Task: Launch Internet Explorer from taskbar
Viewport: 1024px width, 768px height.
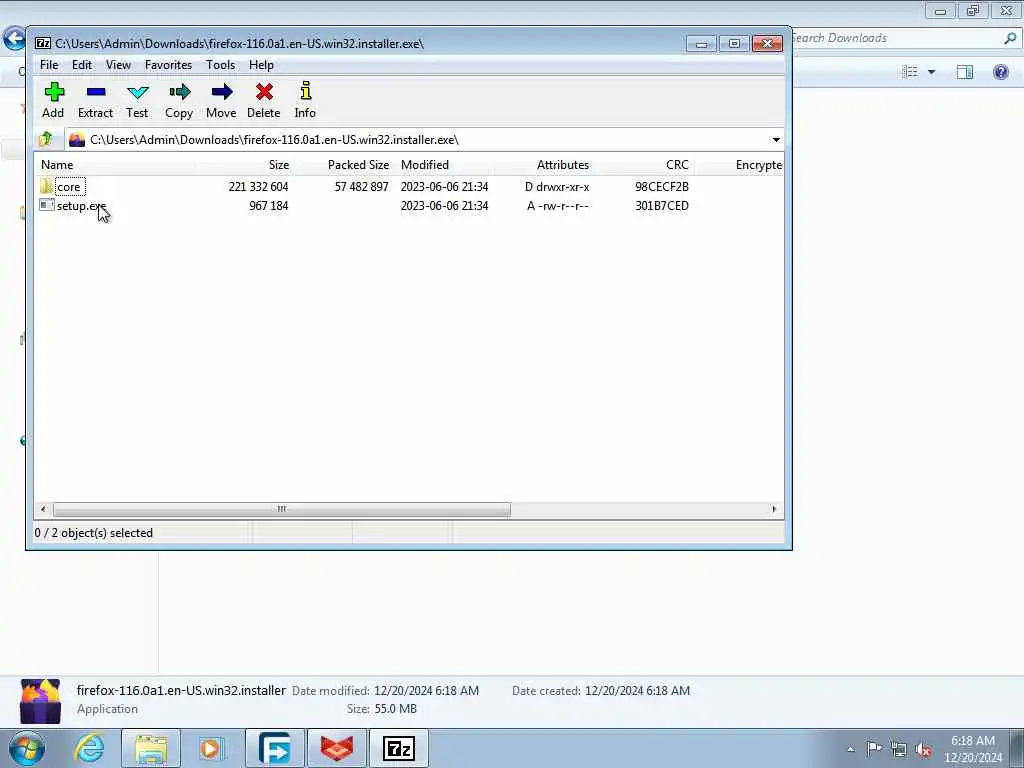Action: tap(89, 748)
